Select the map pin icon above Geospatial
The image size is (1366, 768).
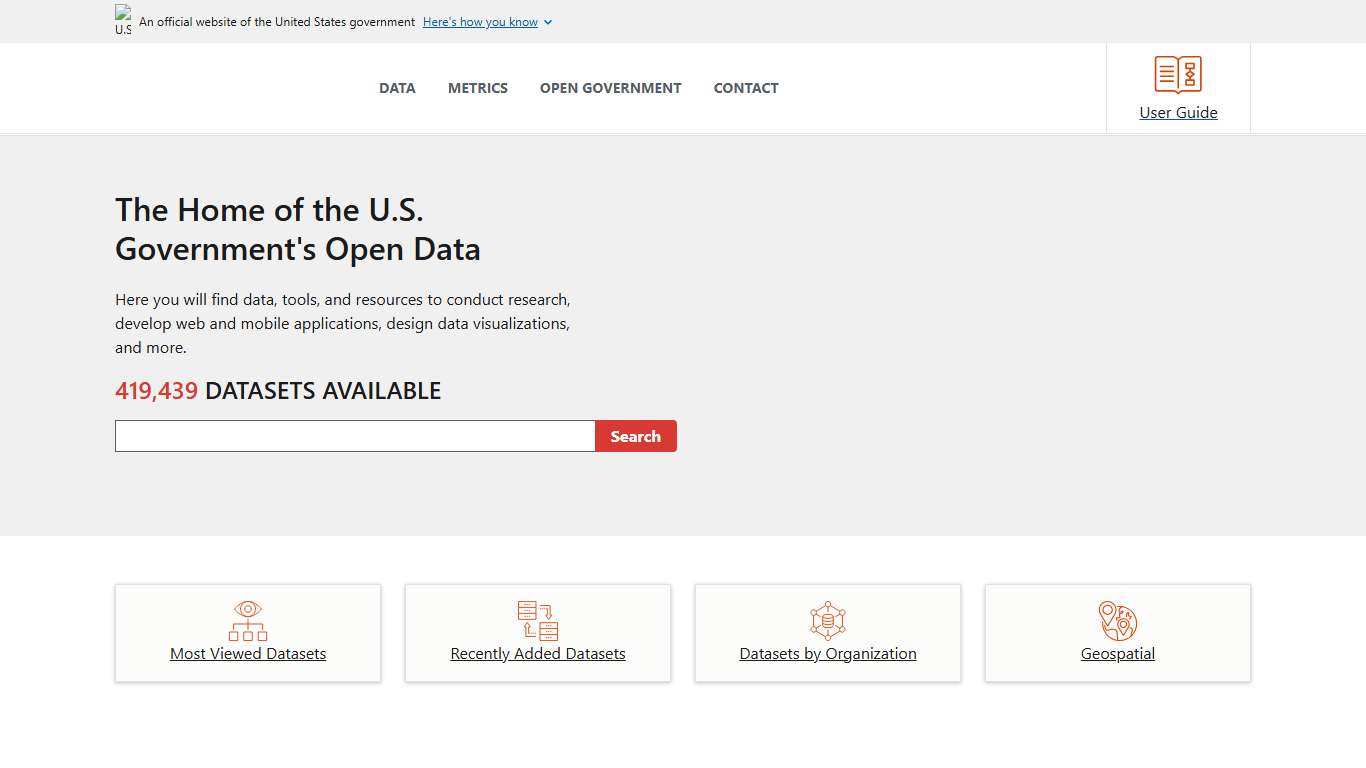(1117, 619)
